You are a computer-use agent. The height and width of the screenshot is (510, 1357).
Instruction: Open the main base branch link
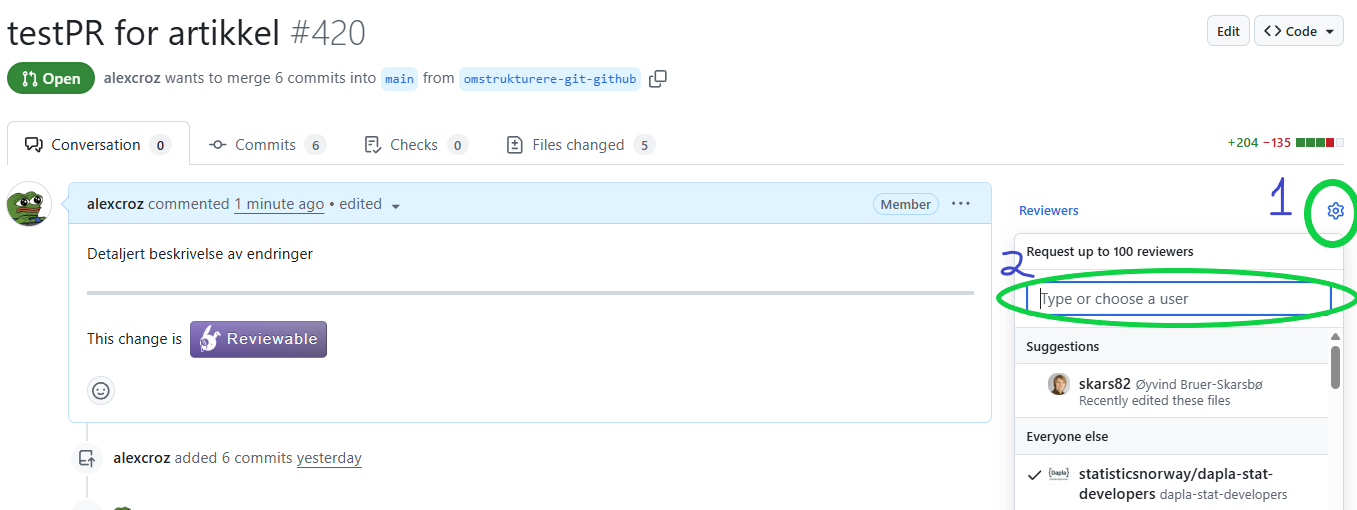pos(399,79)
